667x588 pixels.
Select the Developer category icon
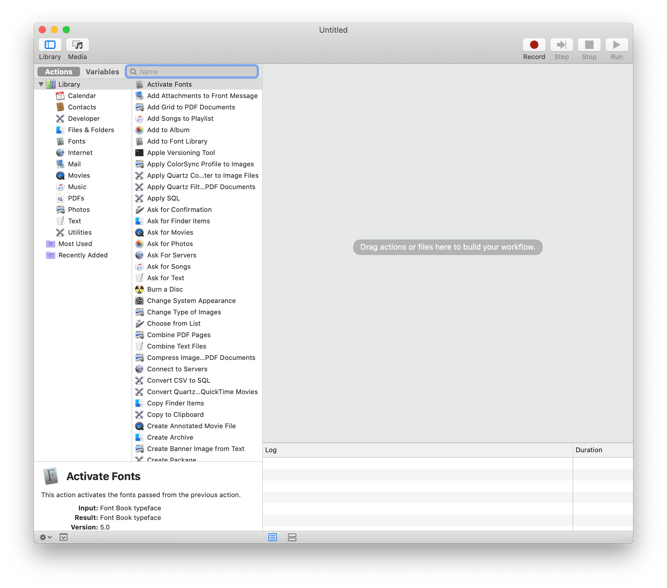point(60,118)
